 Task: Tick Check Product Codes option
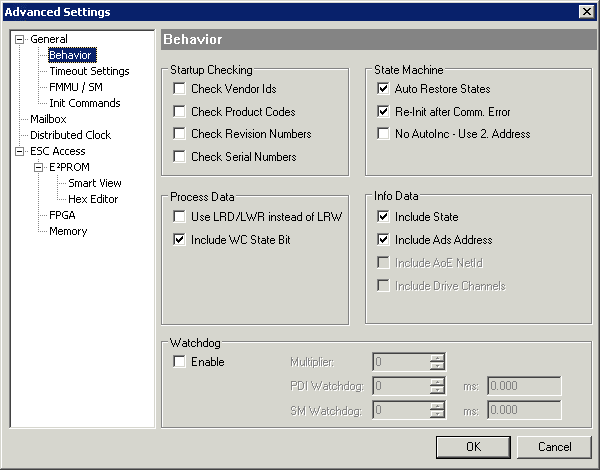(179, 111)
